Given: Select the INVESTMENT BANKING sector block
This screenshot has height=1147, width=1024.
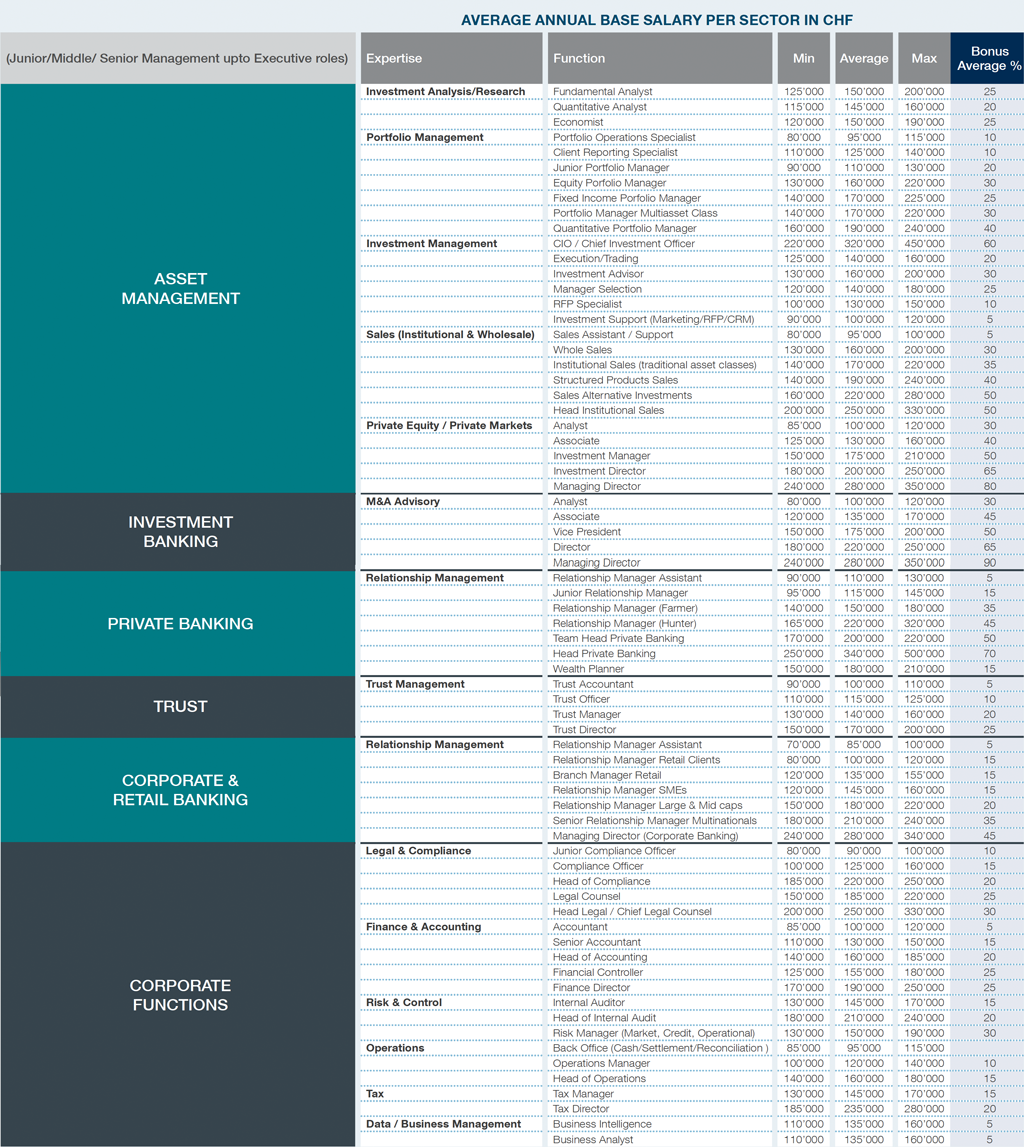Looking at the screenshot, I should 178,532.
